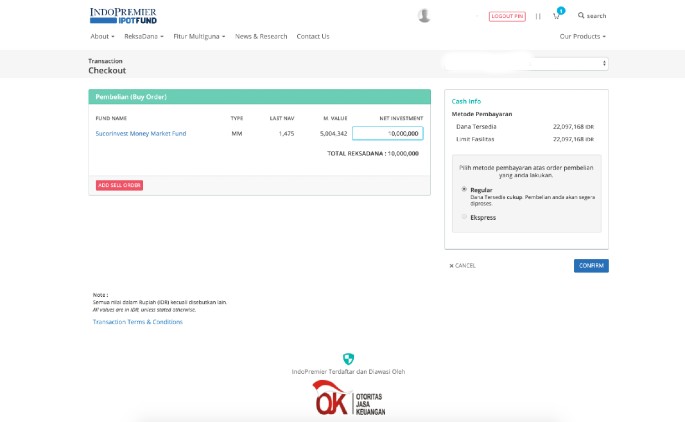Screen dimensions: 685x422
Task: Click the search text label
Action: [x=596, y=16]
